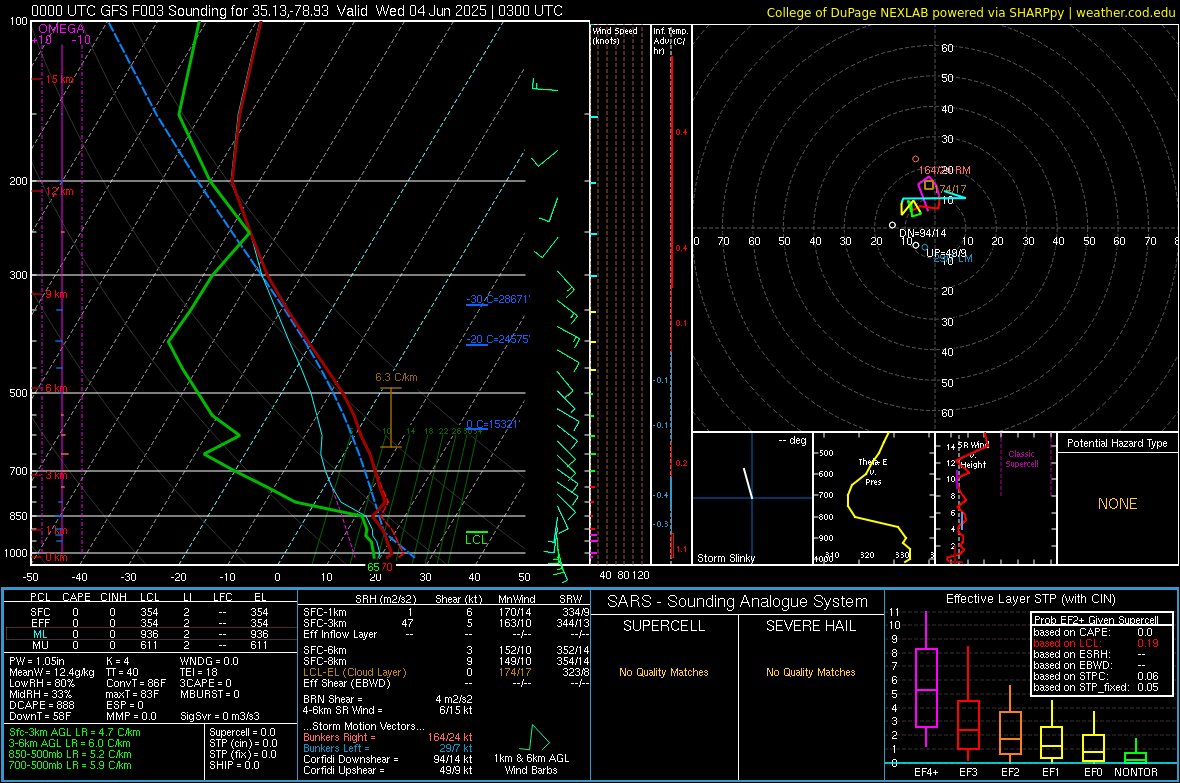Select the EFF parcel row
This screenshot has height=783, width=1180.
pos(151,623)
